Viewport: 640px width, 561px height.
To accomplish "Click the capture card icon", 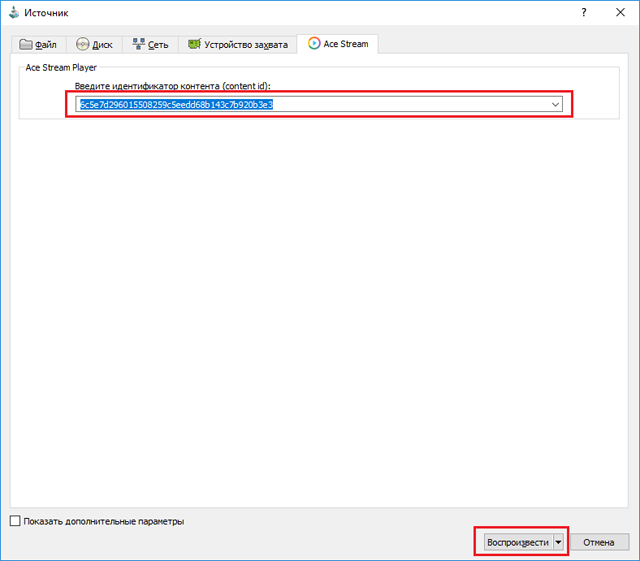I will tap(194, 44).
